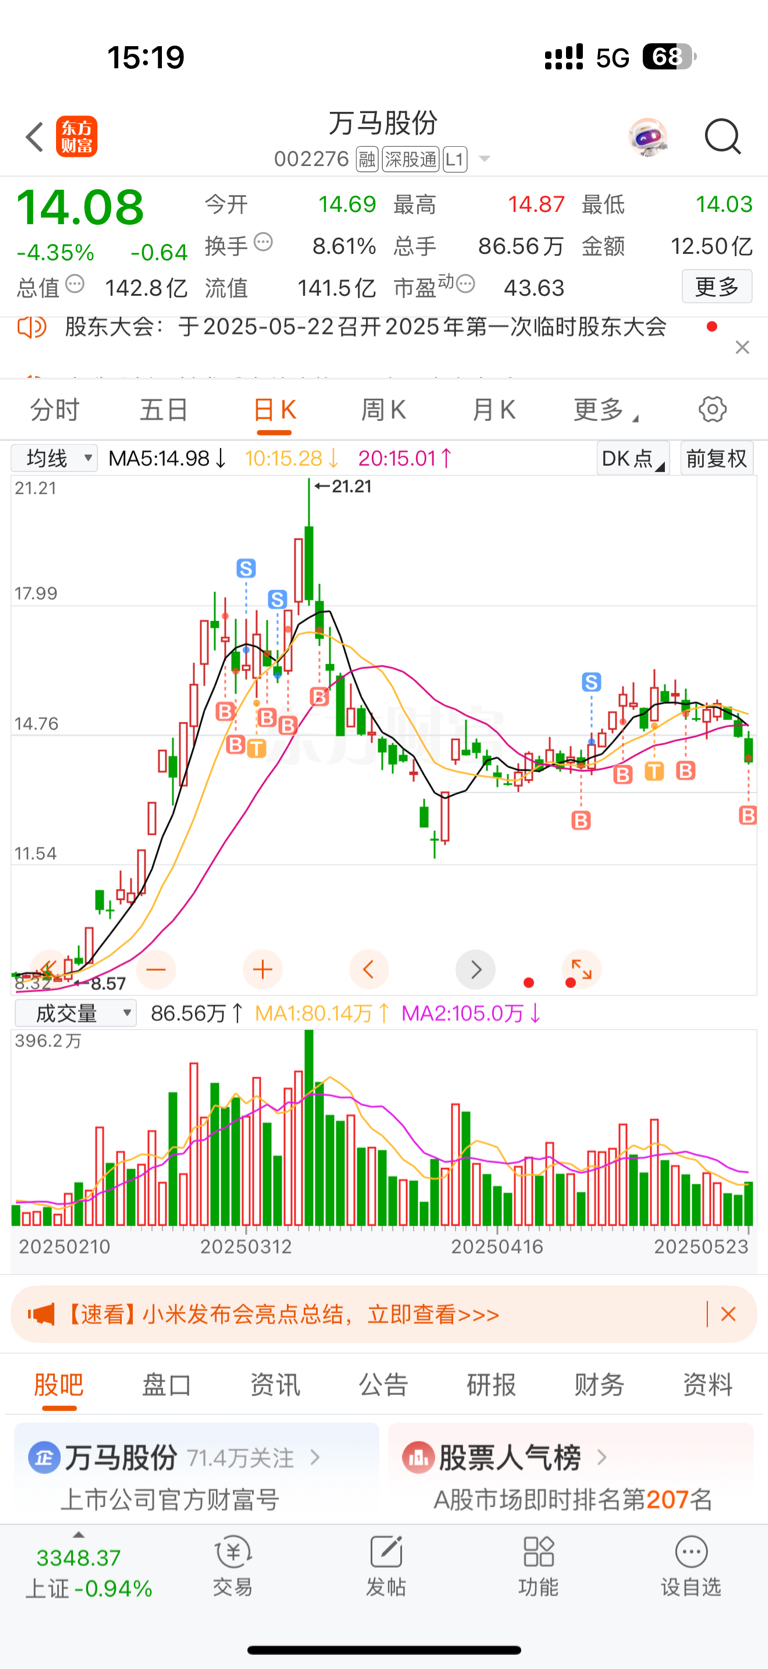Open the 更多 period dropdown tab
The height and width of the screenshot is (1669, 768).
point(606,409)
